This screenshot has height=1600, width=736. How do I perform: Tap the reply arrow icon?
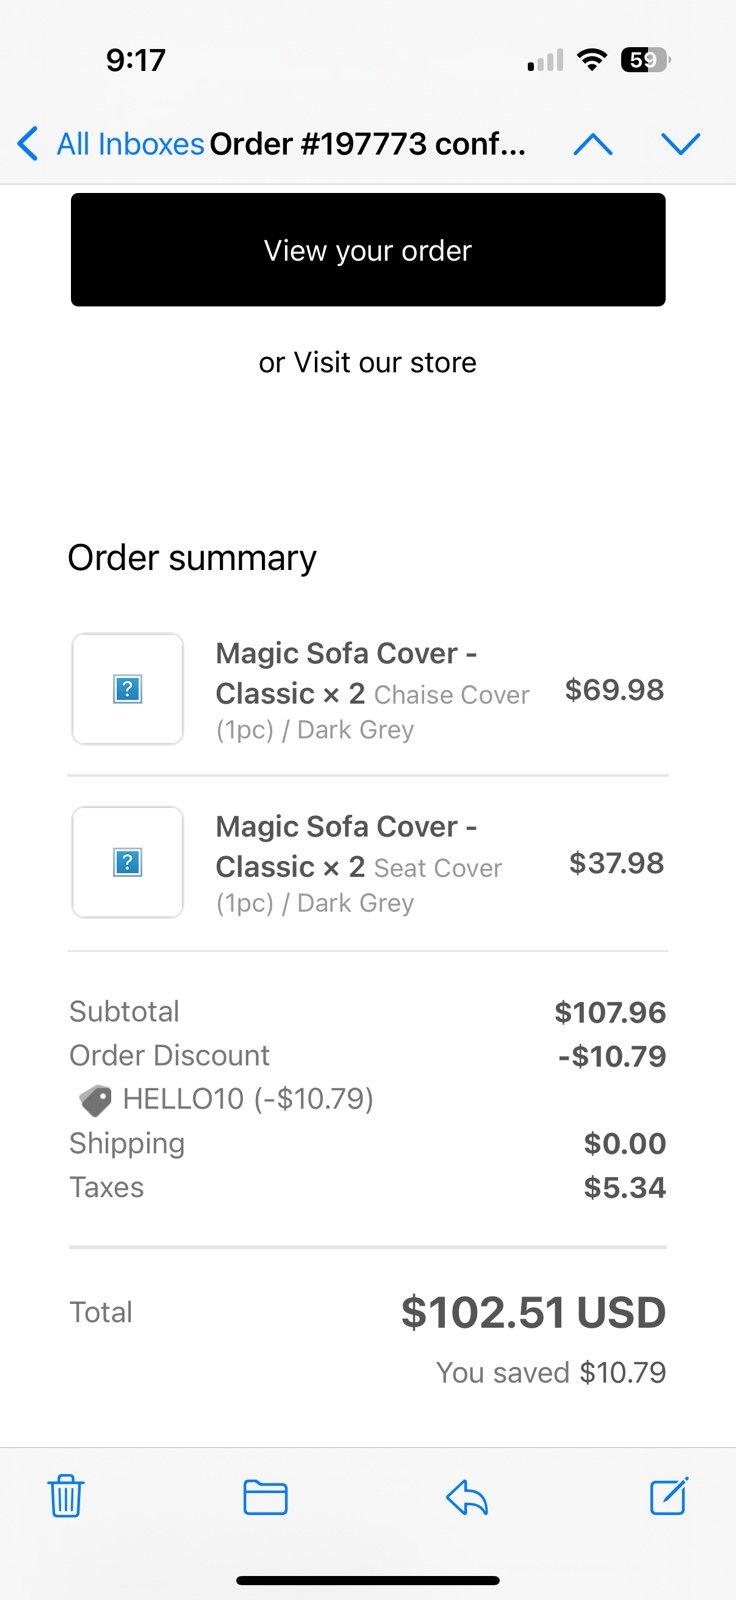coord(467,1497)
